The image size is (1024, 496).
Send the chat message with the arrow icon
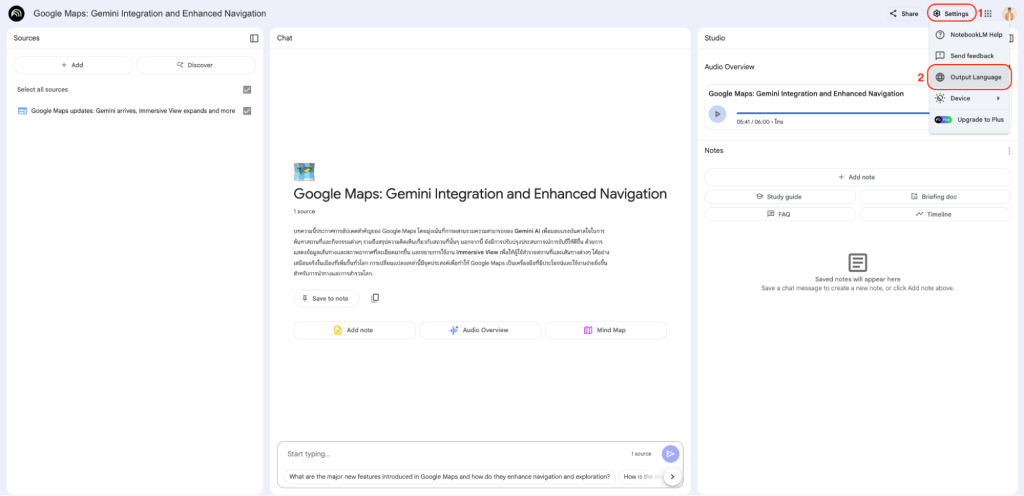point(671,454)
